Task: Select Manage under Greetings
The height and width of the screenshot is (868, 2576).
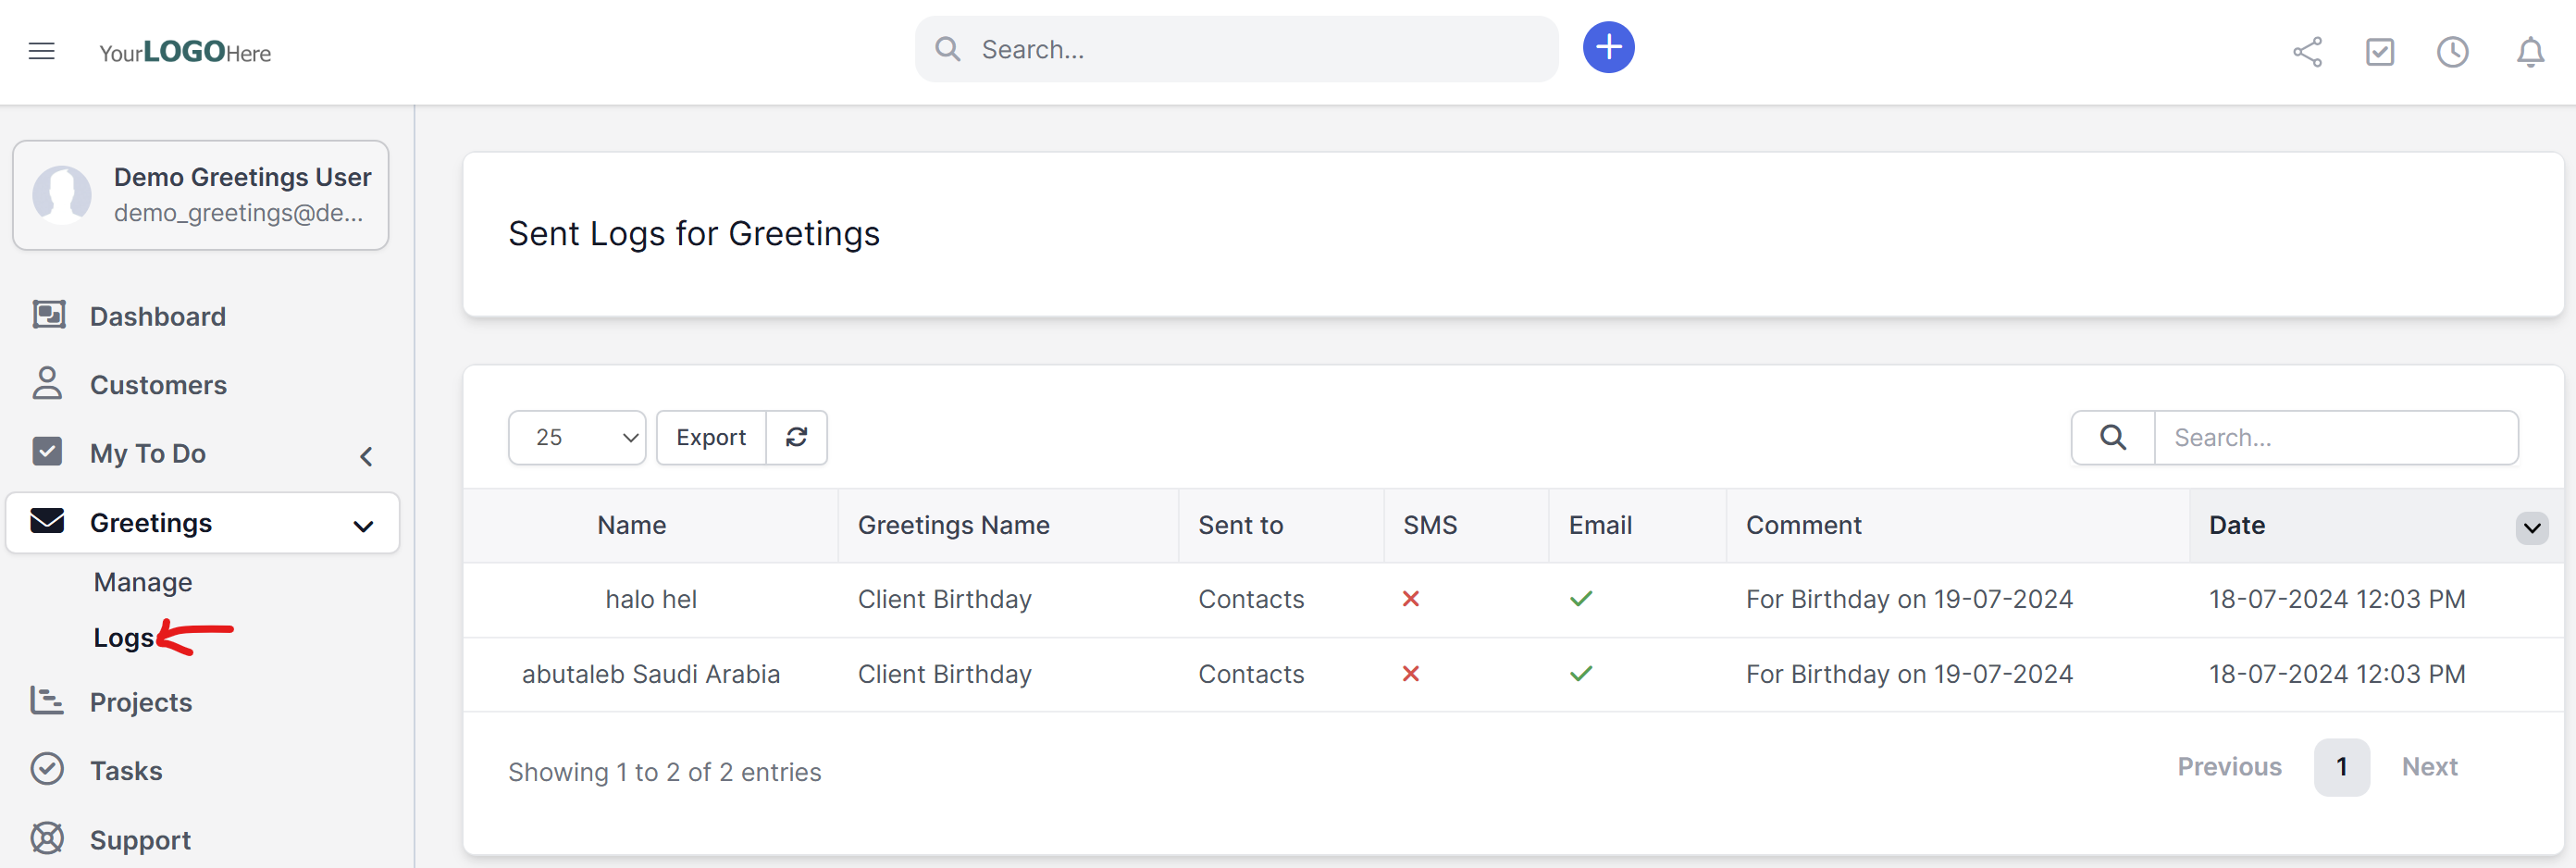Action: (x=143, y=582)
